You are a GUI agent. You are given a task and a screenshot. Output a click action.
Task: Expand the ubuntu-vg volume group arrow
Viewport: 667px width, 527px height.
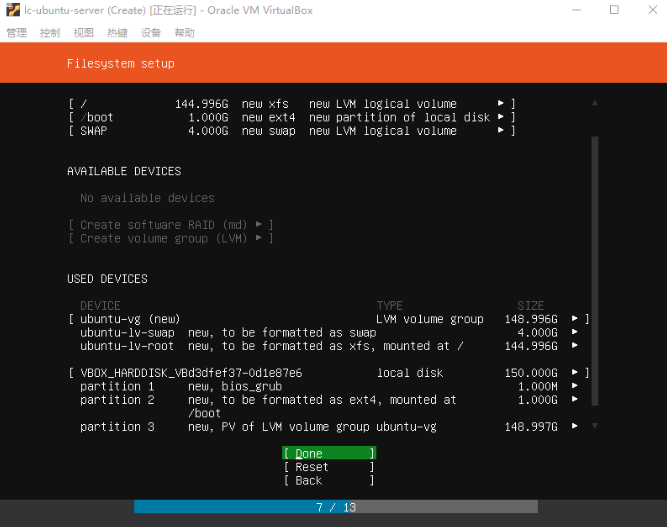[x=575, y=319]
